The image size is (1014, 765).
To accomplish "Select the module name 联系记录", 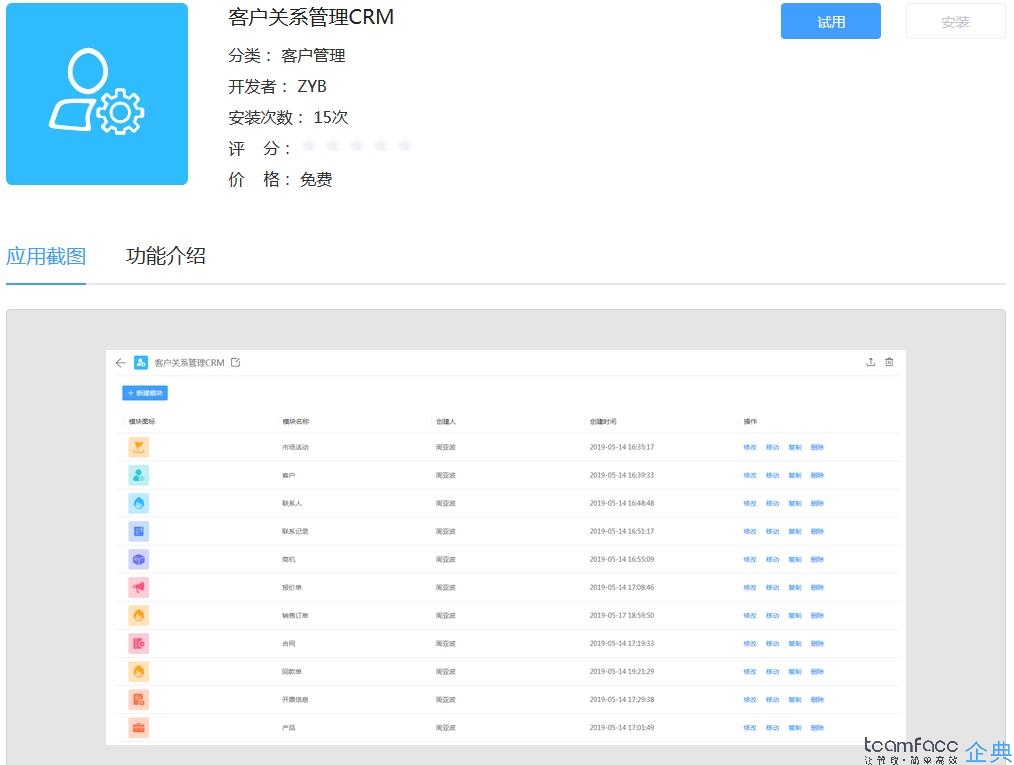I will click(x=295, y=532).
